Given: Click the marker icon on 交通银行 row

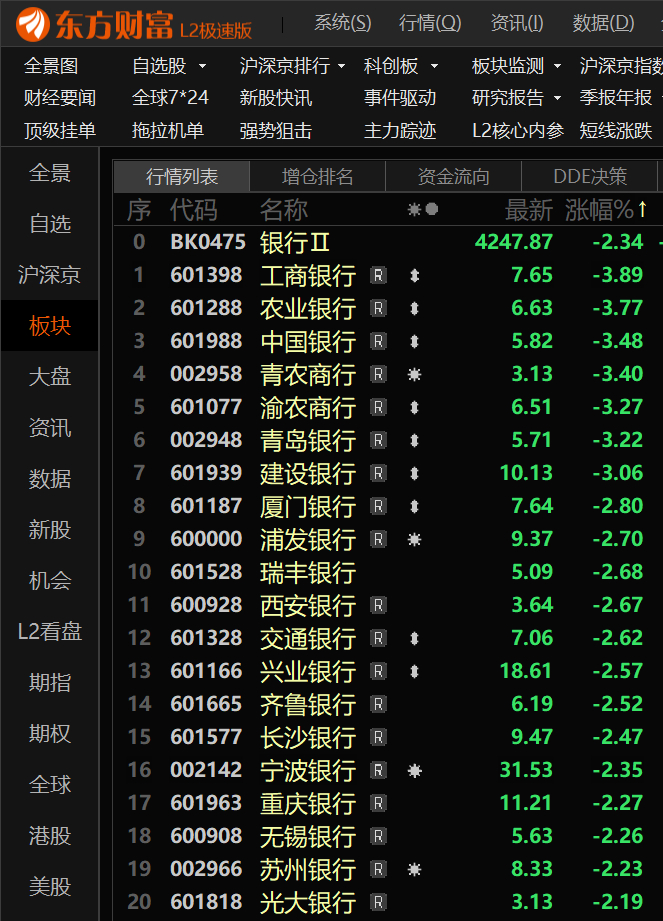Looking at the screenshot, I should tap(415, 638).
